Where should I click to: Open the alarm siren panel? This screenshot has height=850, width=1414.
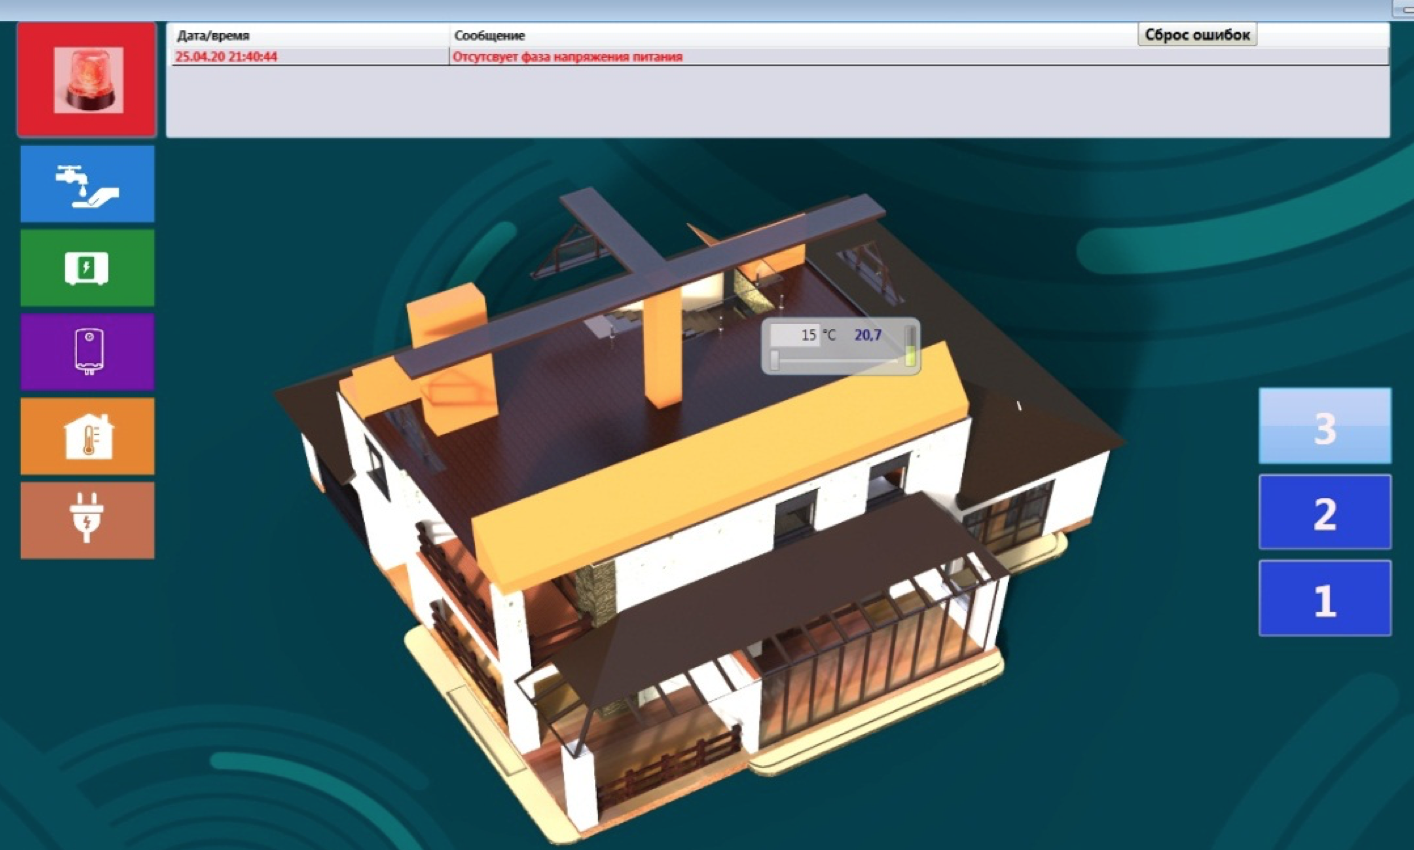click(x=87, y=80)
